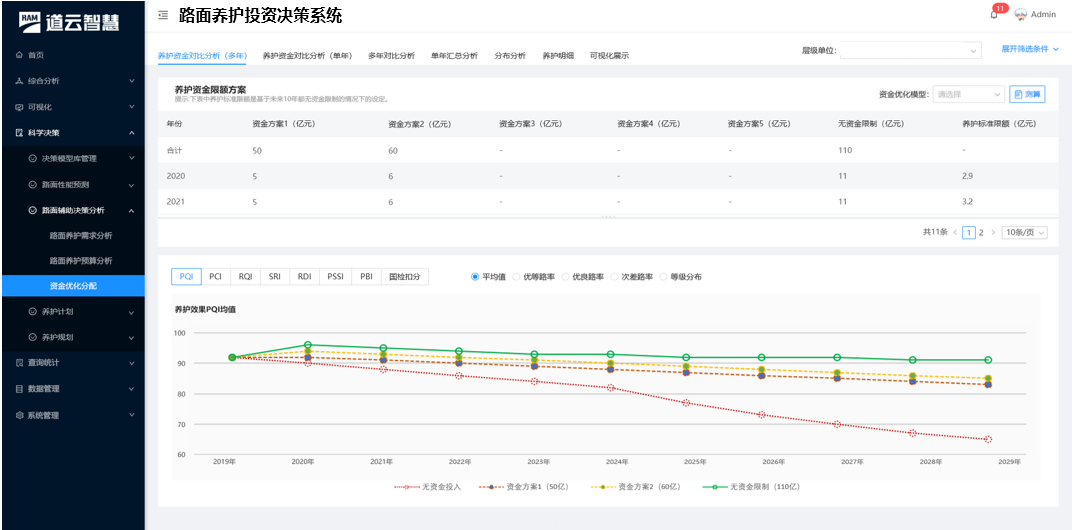This screenshot has width=1072, height=530.
Task: Click the Admin user avatar icon
Action: point(1021,15)
